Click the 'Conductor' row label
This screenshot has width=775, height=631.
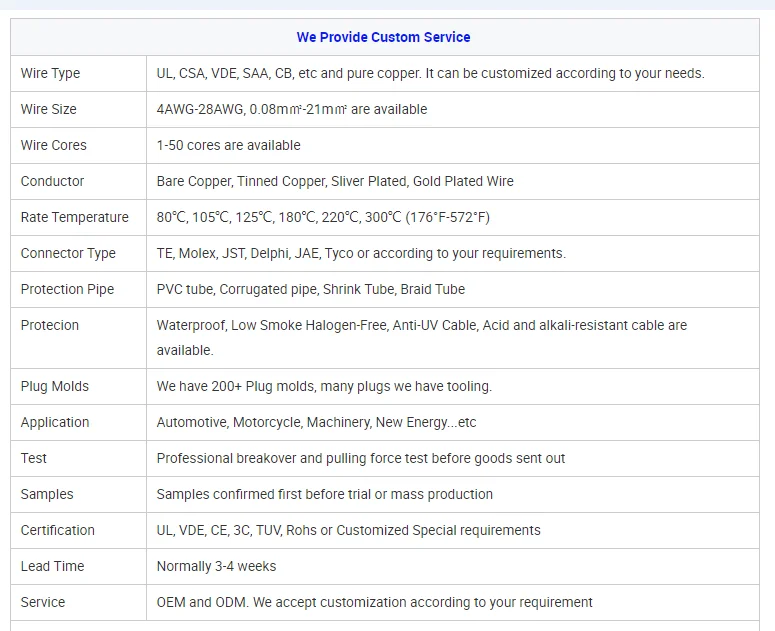(52, 181)
